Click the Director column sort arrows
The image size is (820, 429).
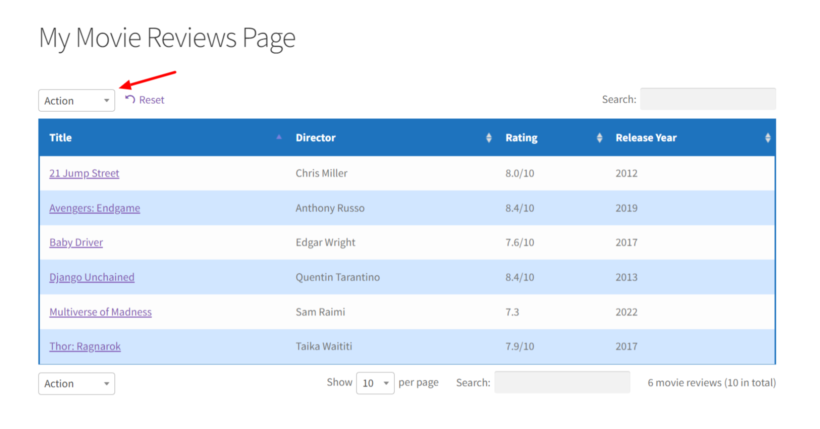[488, 138]
